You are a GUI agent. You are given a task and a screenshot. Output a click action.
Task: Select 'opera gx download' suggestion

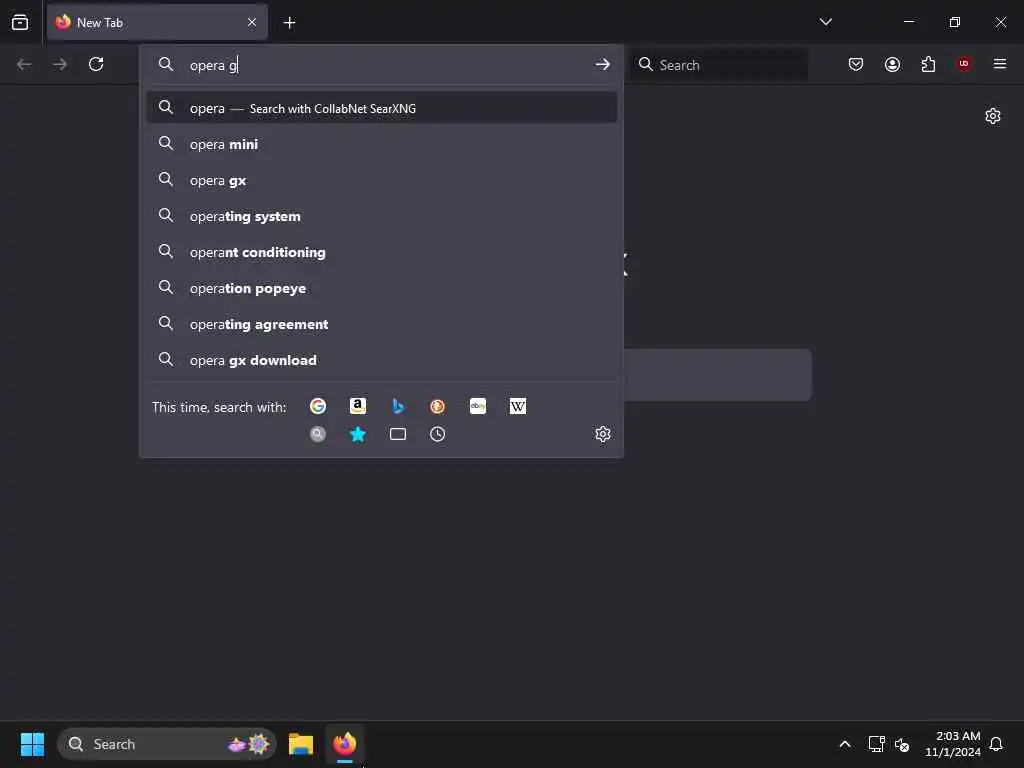point(382,359)
